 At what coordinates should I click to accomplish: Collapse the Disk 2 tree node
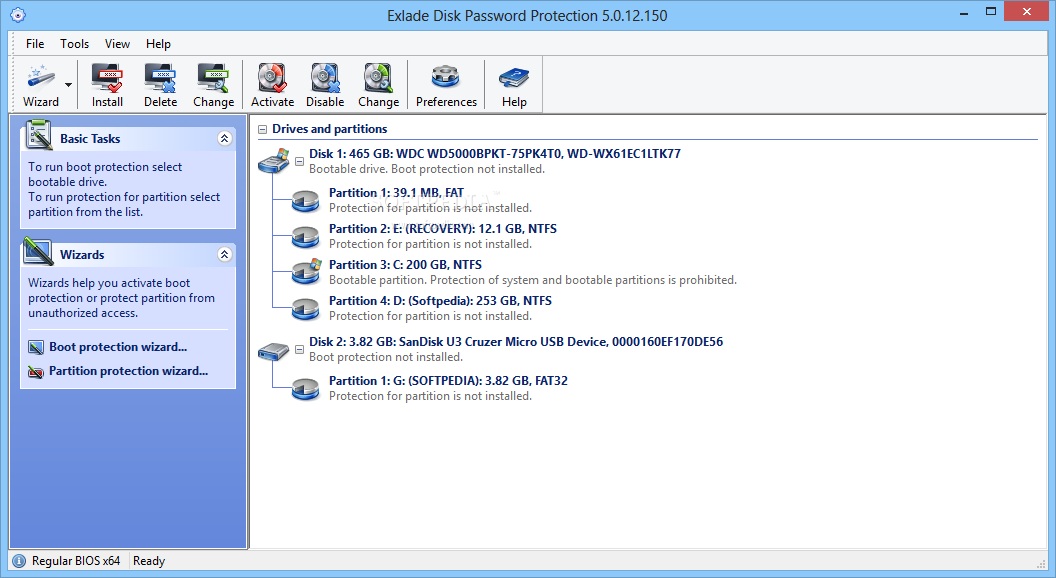point(300,350)
